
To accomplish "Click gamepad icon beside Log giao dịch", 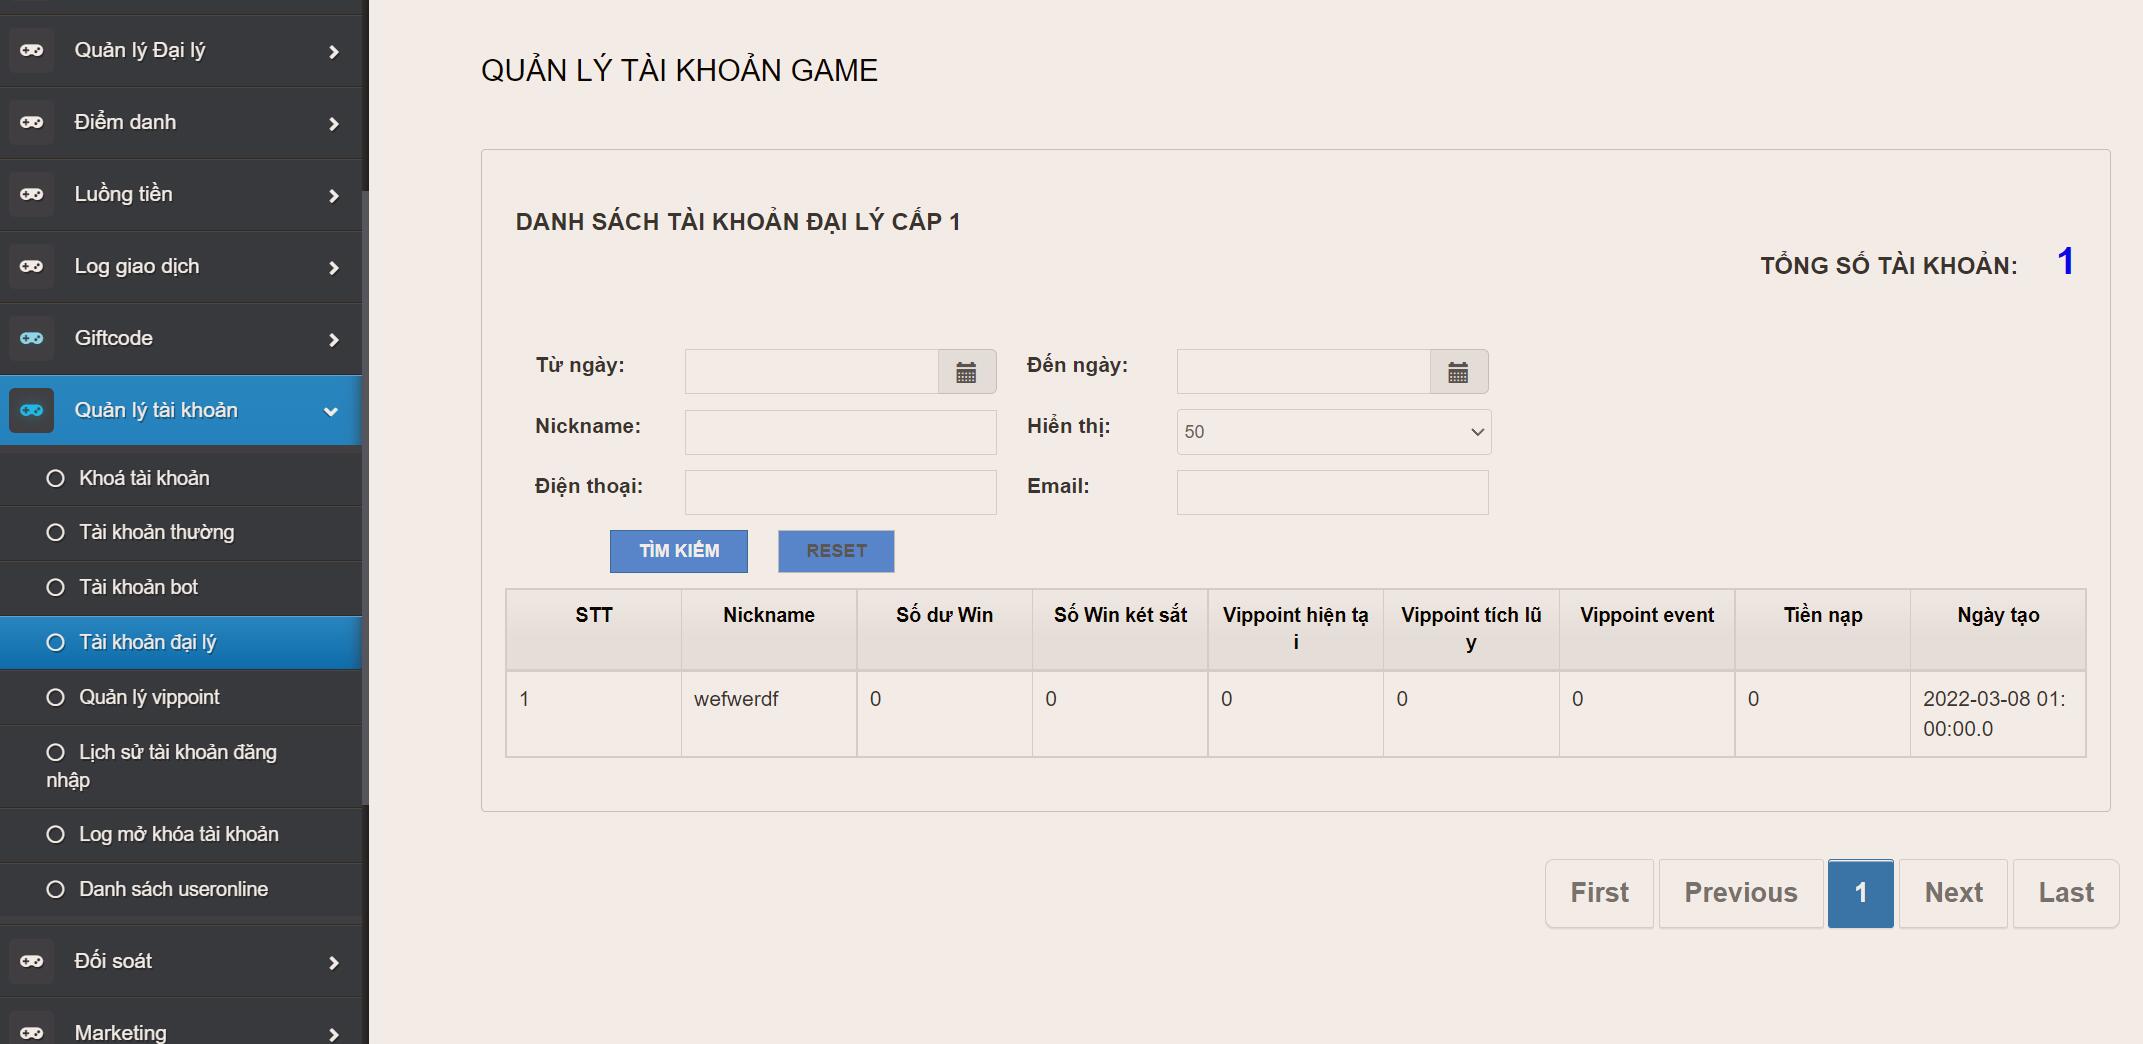I will (x=31, y=266).
